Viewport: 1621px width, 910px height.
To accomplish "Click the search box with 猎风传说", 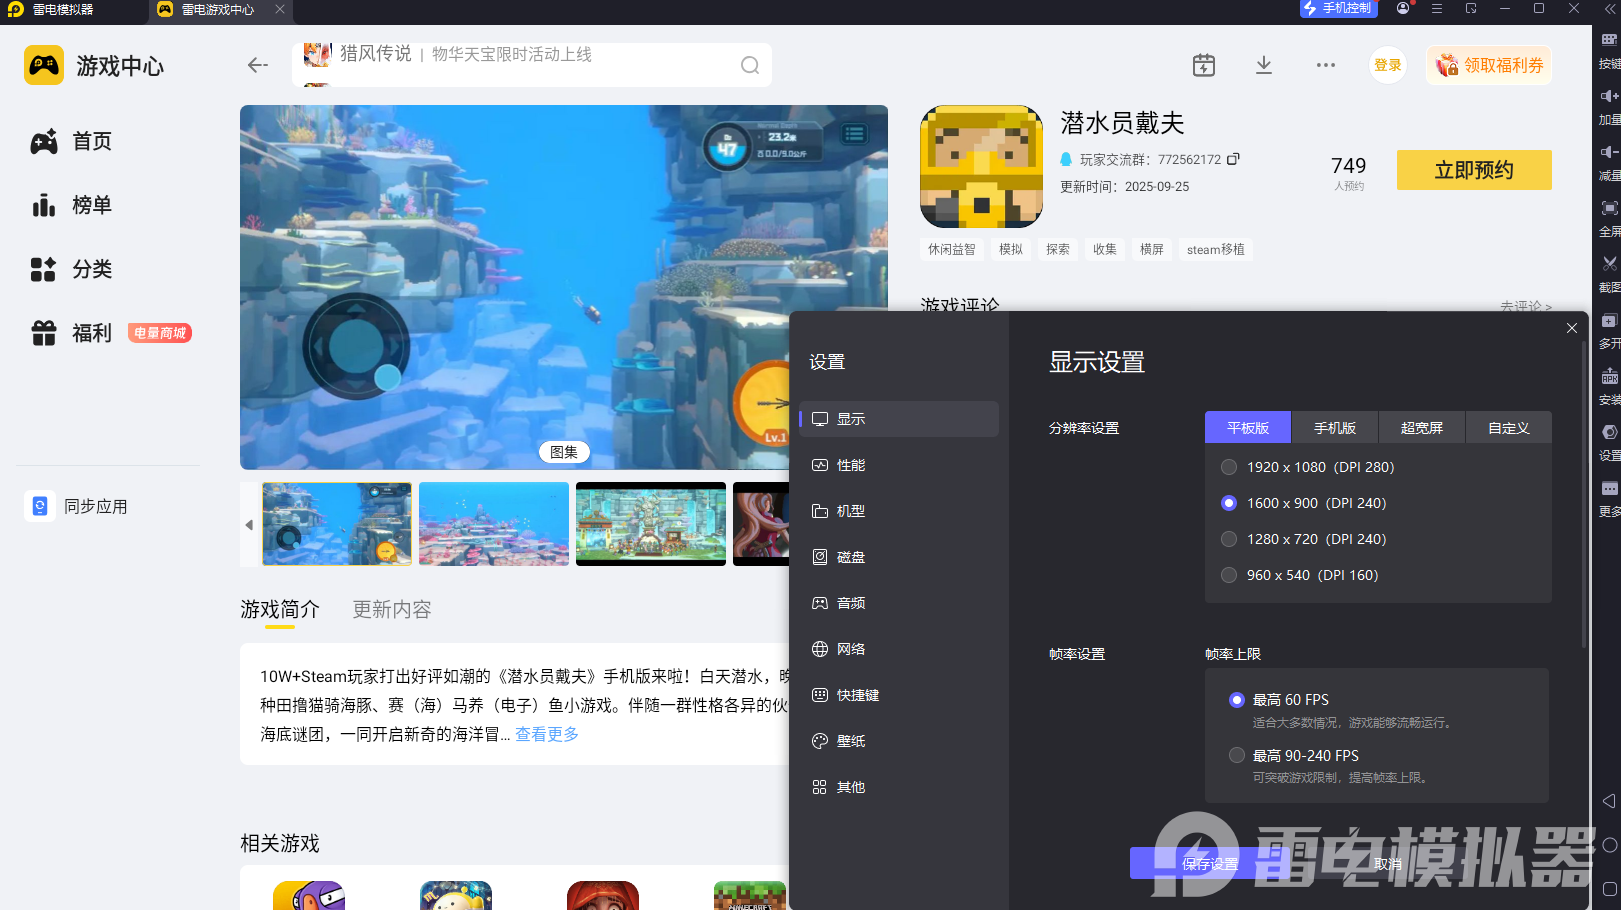I will pyautogui.click(x=532, y=65).
